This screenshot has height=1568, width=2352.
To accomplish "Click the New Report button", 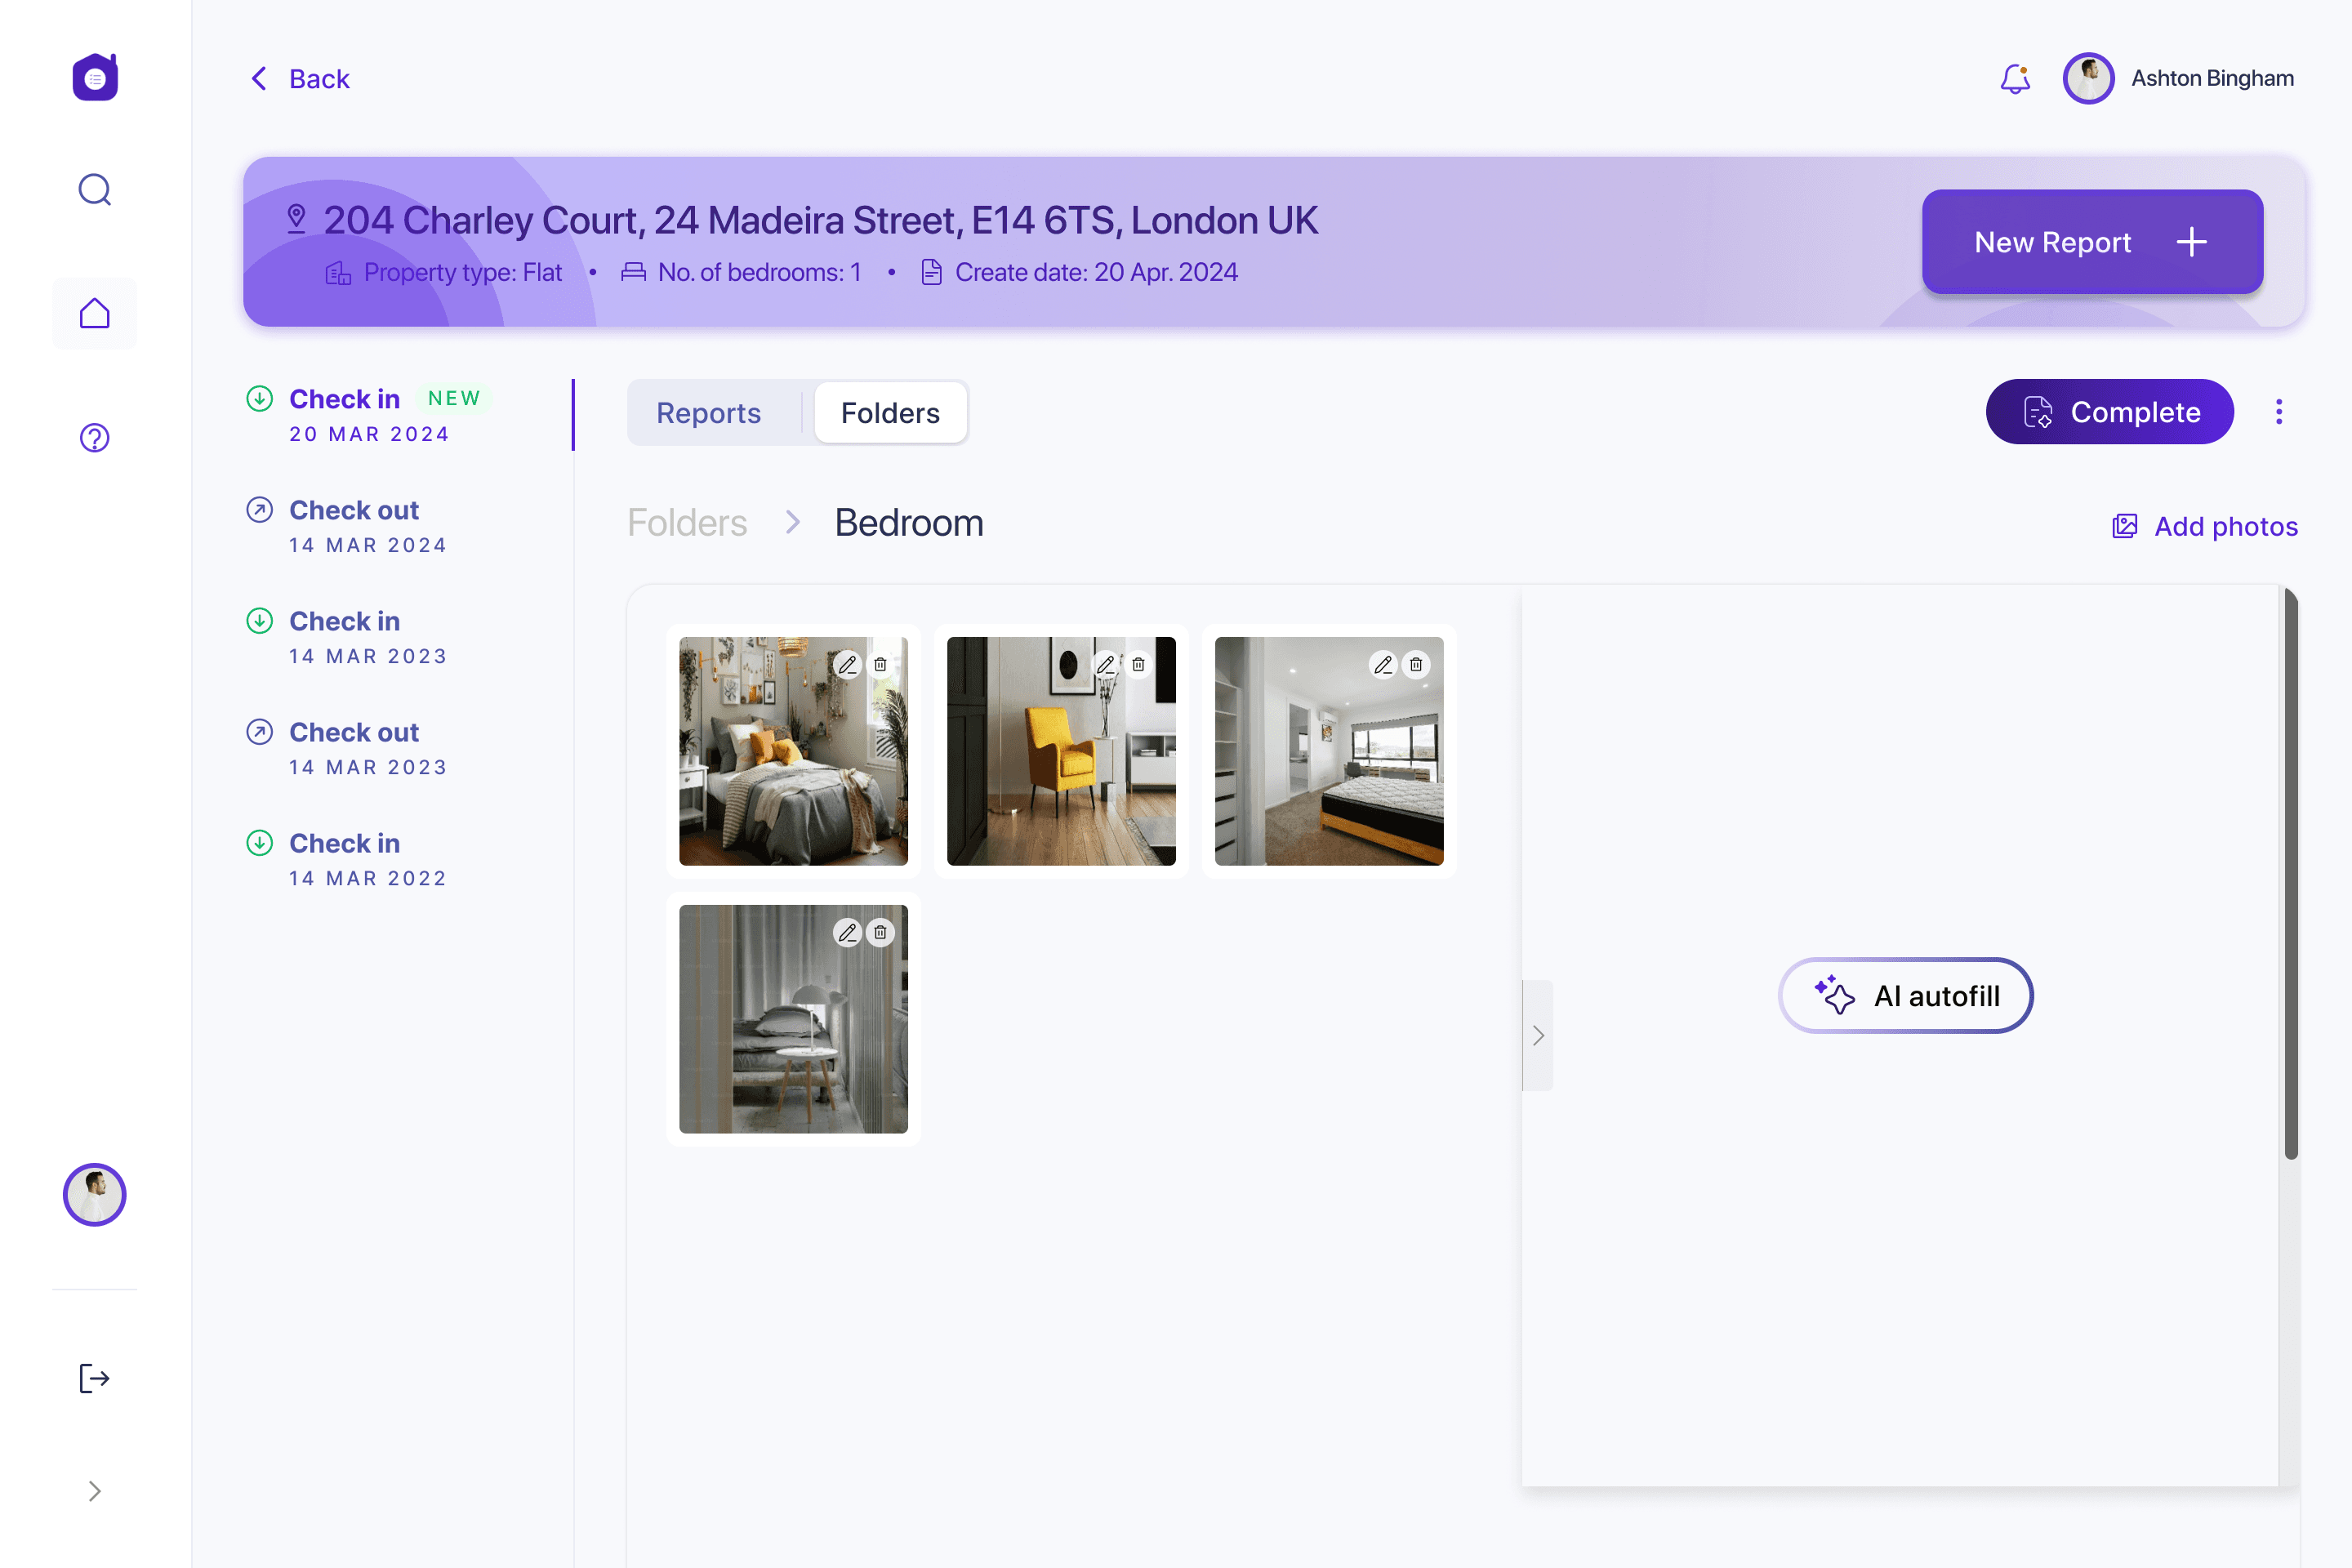I will pyautogui.click(x=2092, y=242).
